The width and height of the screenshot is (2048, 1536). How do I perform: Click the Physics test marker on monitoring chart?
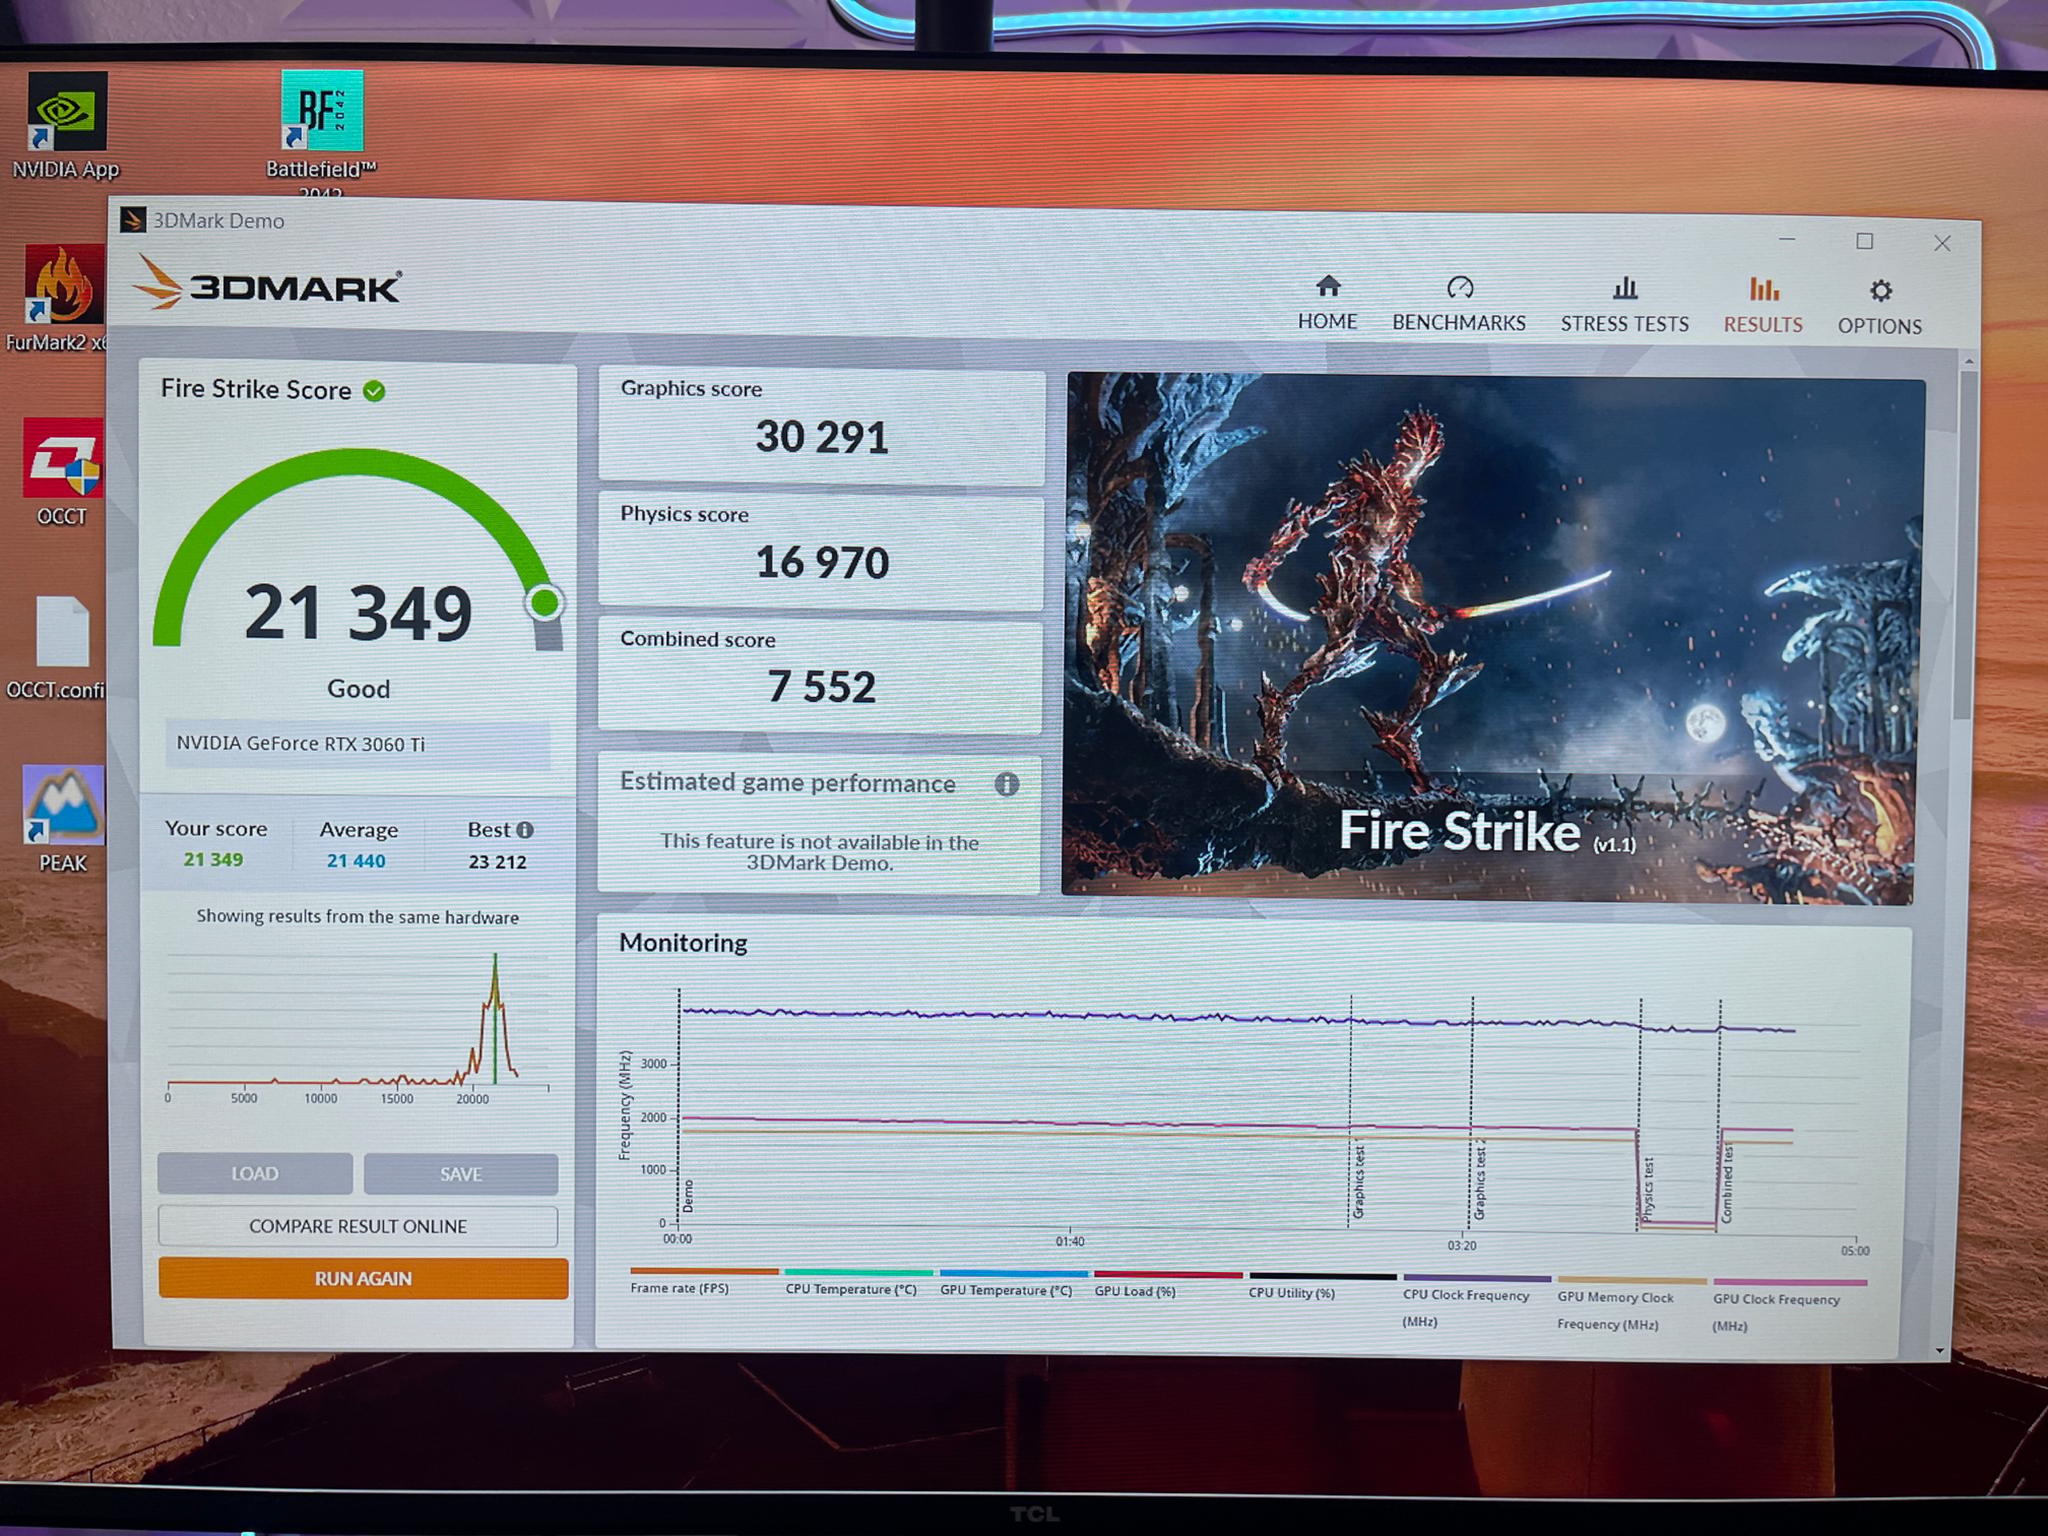coord(1648,1188)
